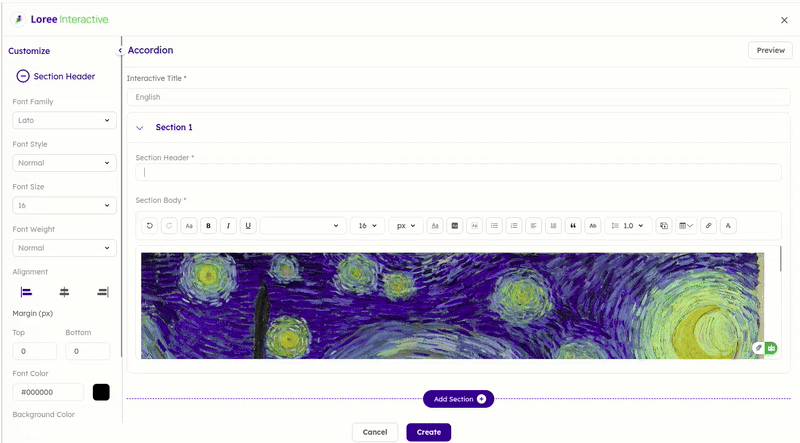The image size is (800, 443).
Task: Click the white pencil icon on the image corner
Action: pos(759,348)
